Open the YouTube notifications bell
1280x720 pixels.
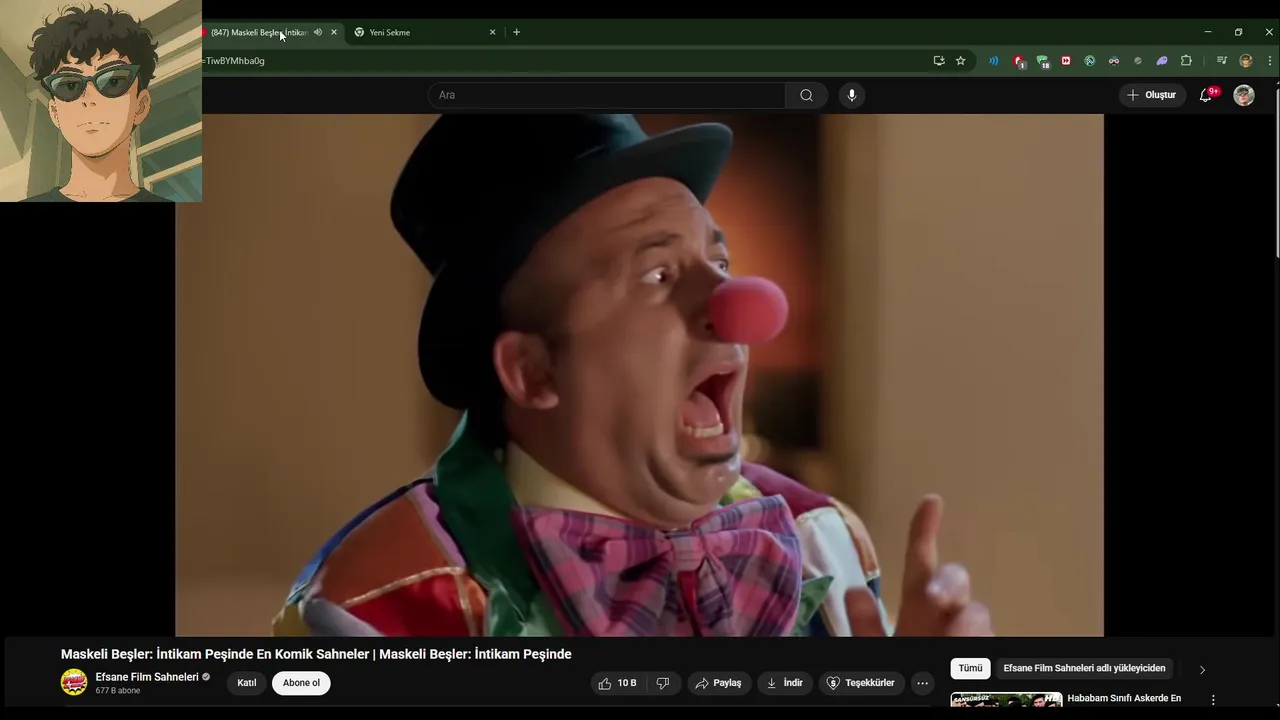(1206, 95)
